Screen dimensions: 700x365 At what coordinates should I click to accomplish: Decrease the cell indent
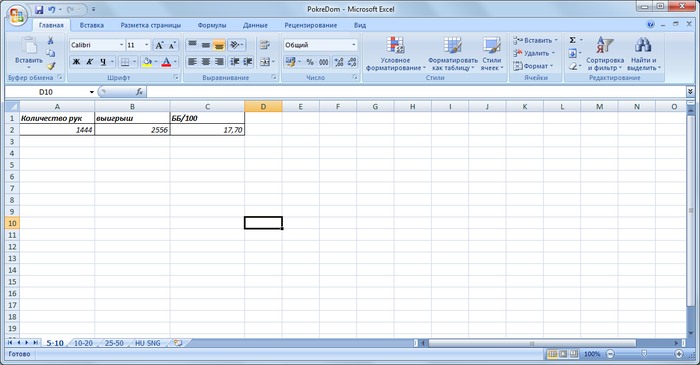tap(234, 62)
